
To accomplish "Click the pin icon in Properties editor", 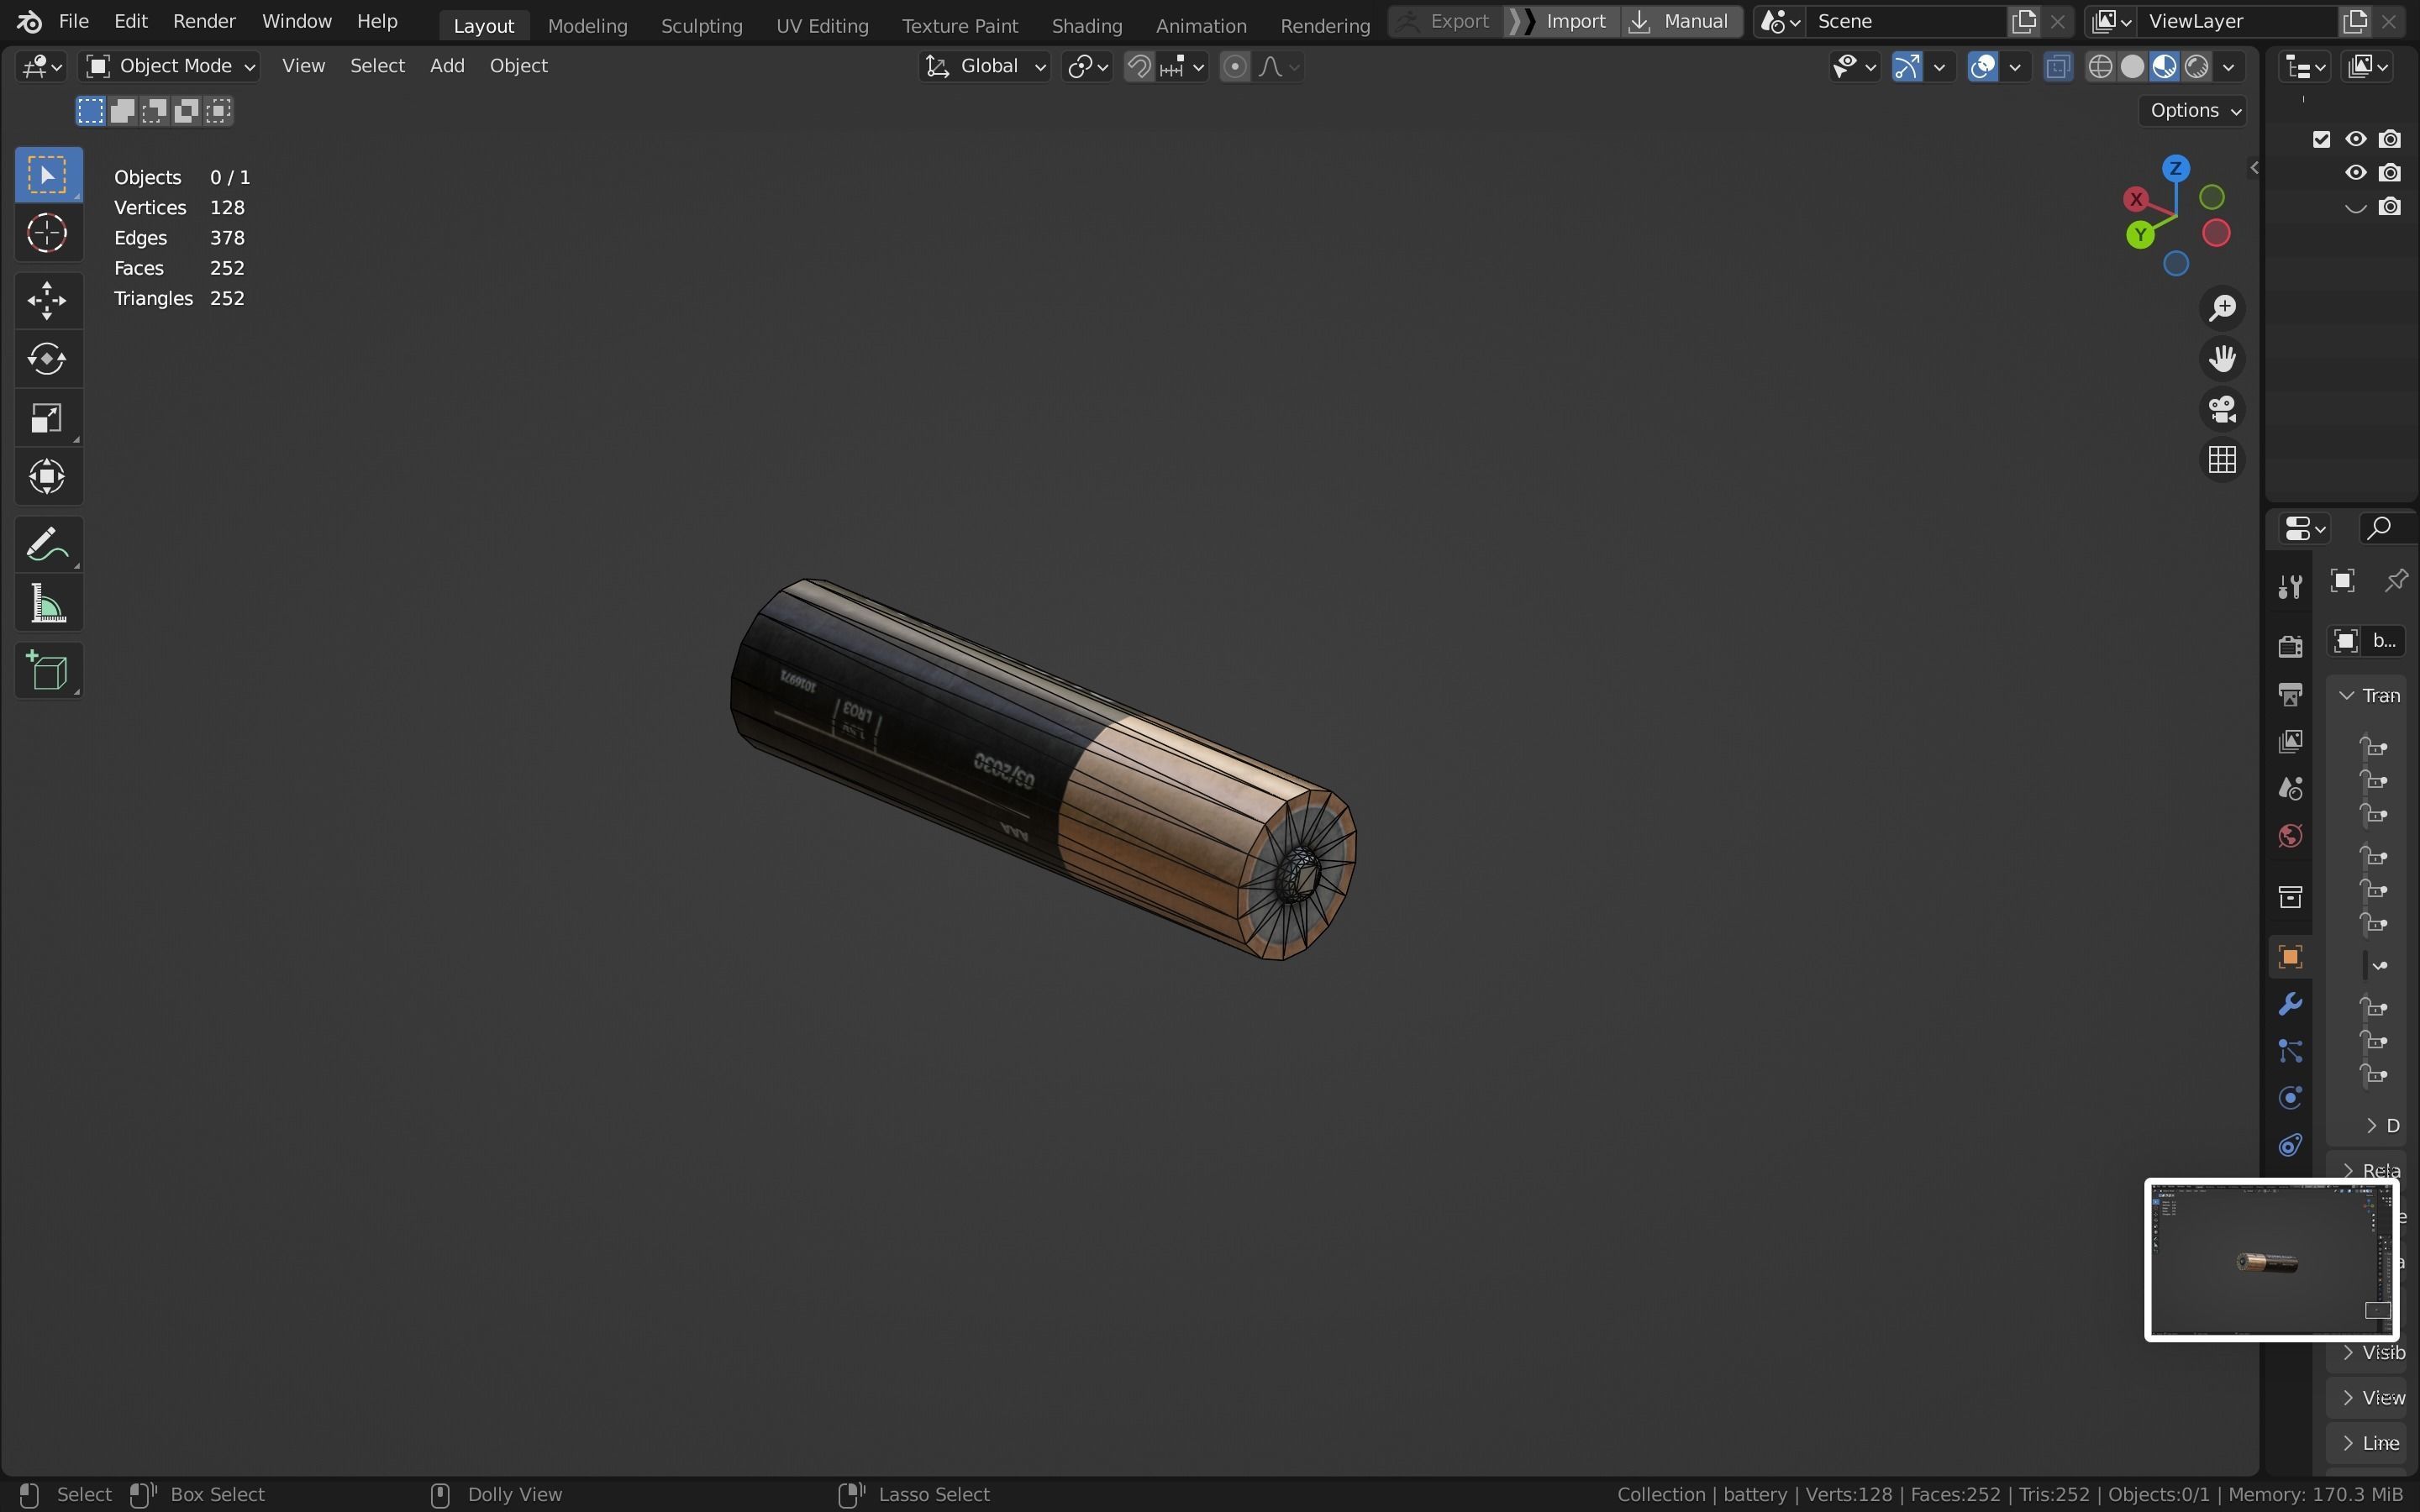I will point(2396,581).
